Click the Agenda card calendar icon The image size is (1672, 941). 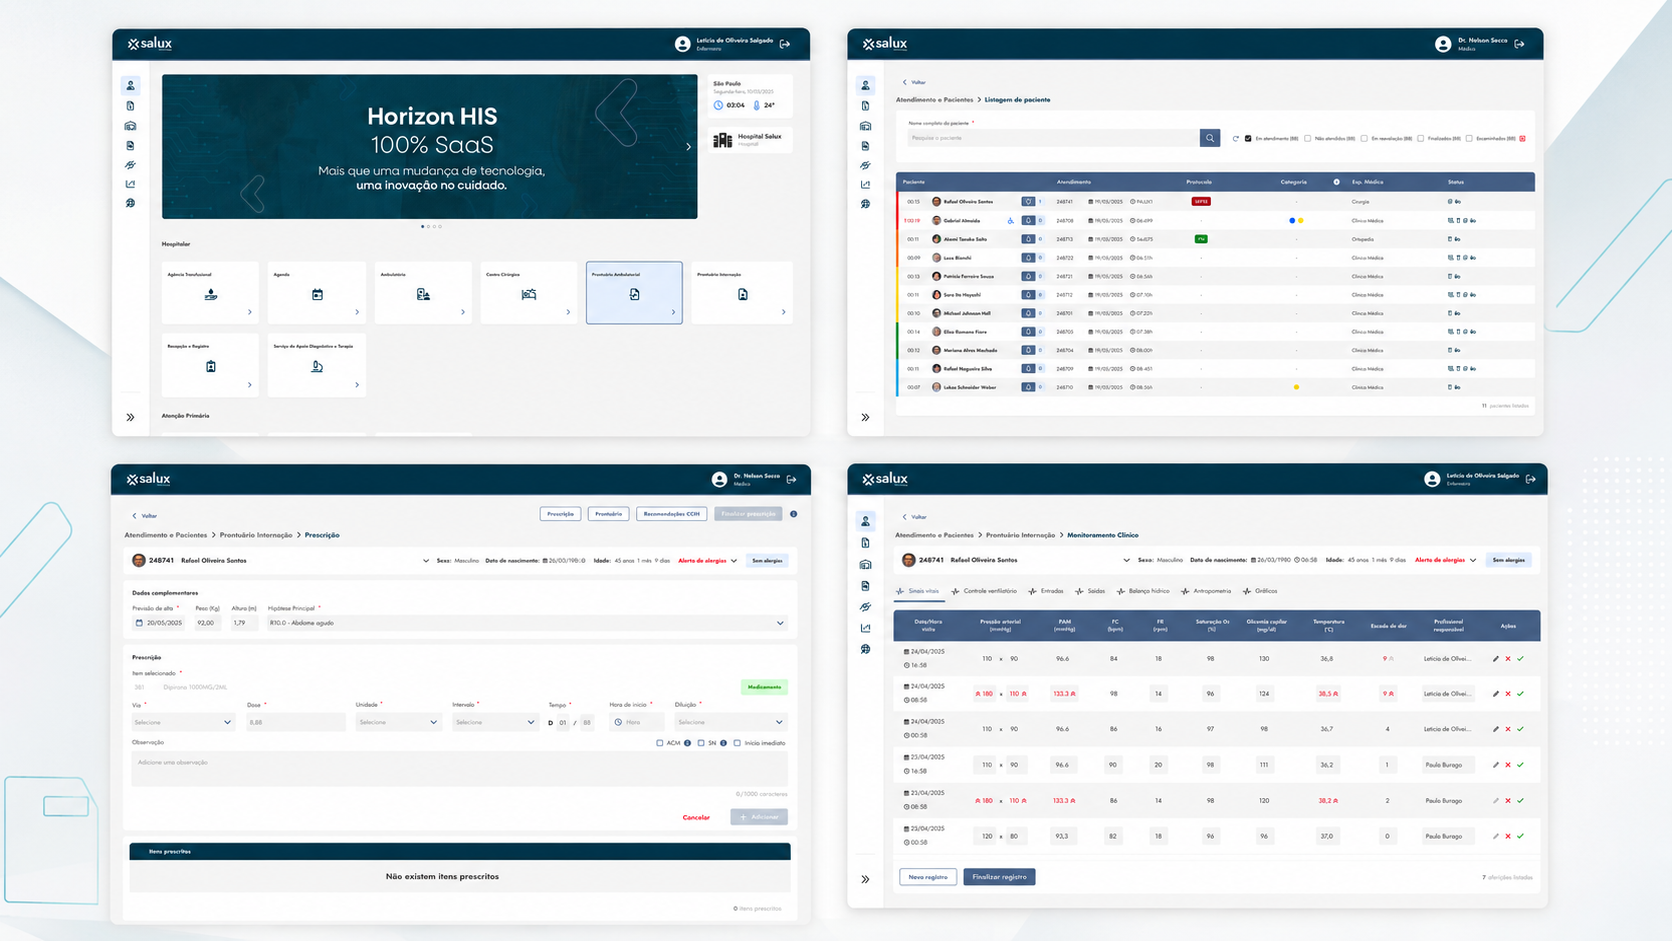coord(317,294)
